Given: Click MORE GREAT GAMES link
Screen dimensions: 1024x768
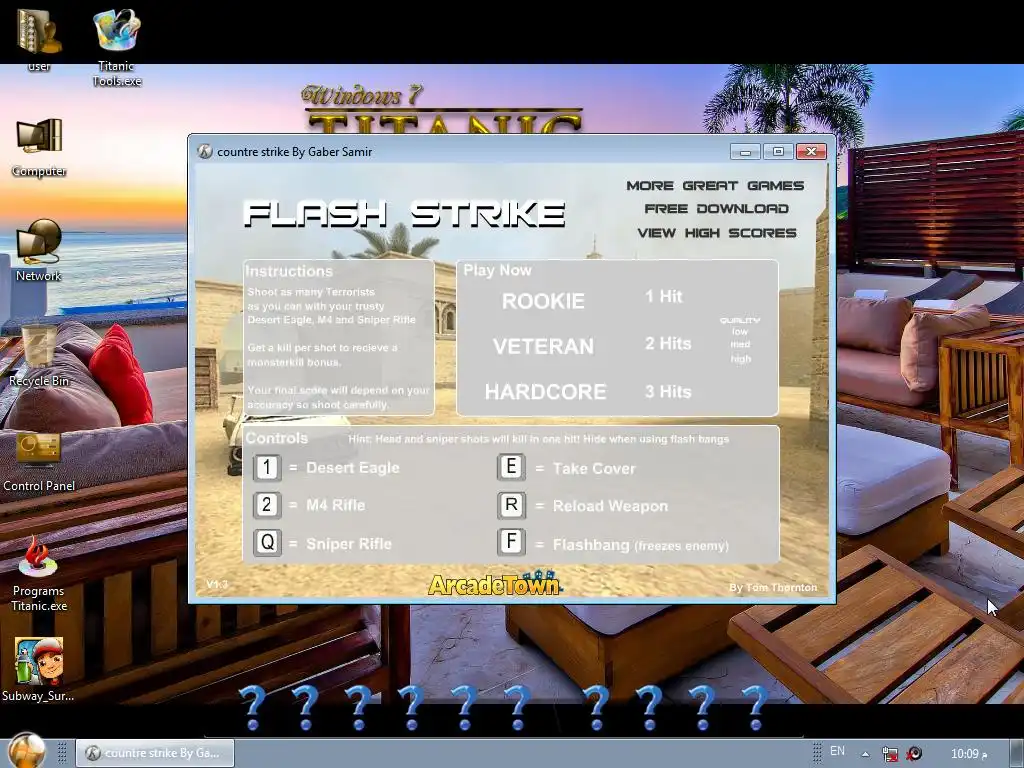Looking at the screenshot, I should pyautogui.click(x=715, y=185).
